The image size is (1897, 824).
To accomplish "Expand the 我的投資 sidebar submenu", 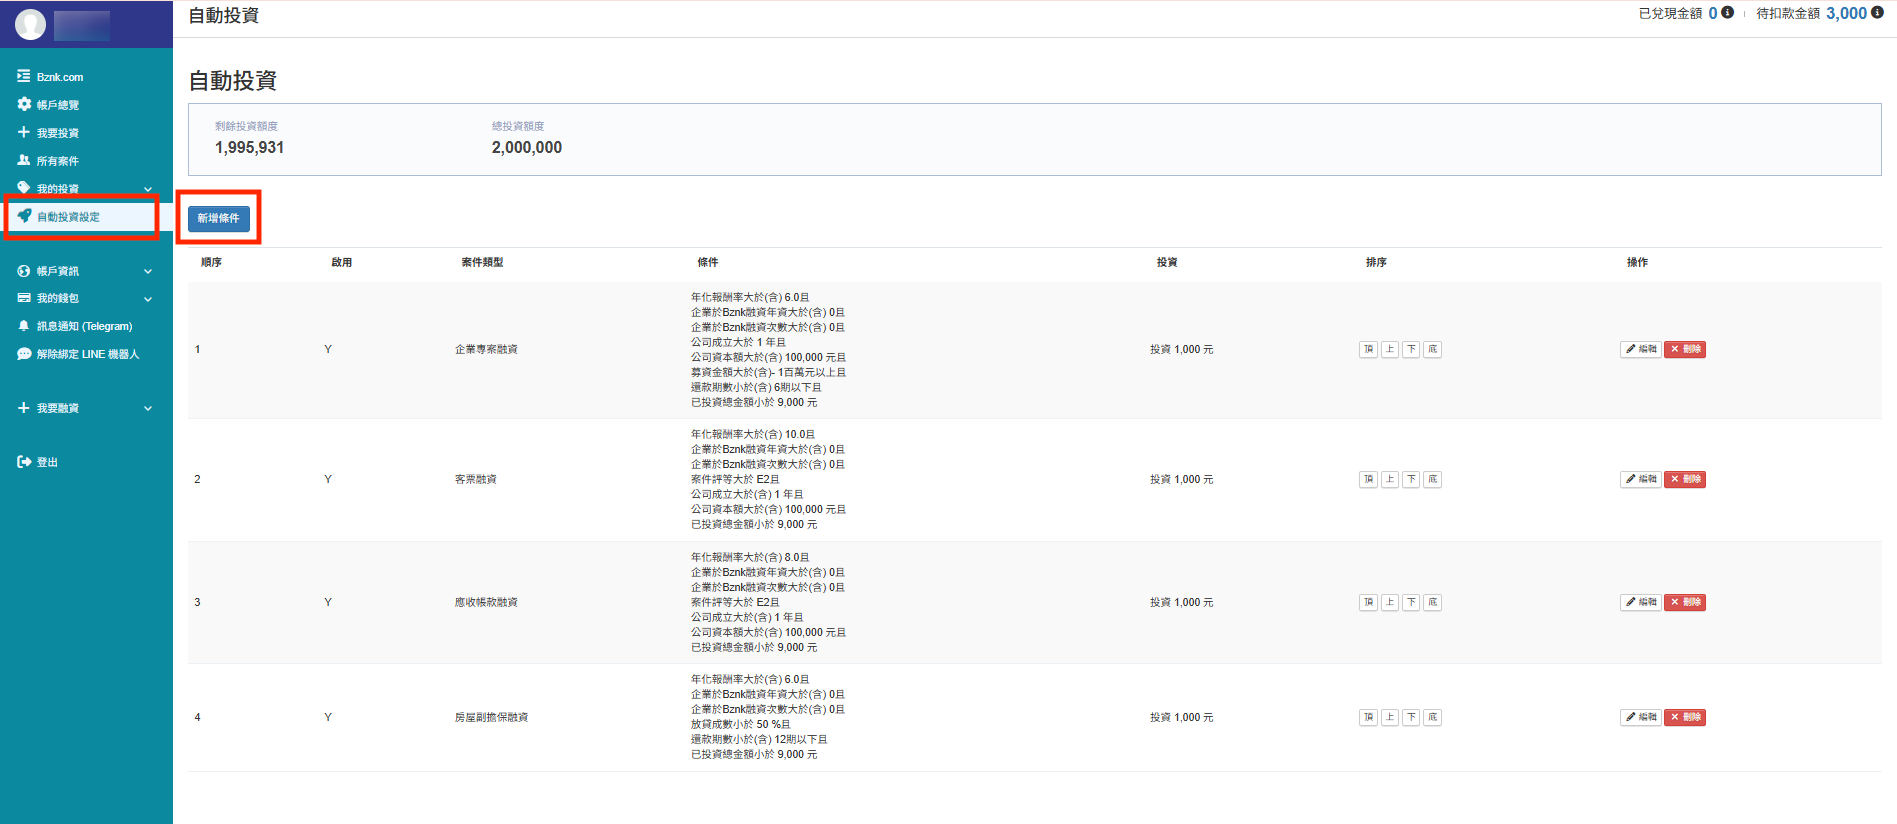I will [x=148, y=189].
